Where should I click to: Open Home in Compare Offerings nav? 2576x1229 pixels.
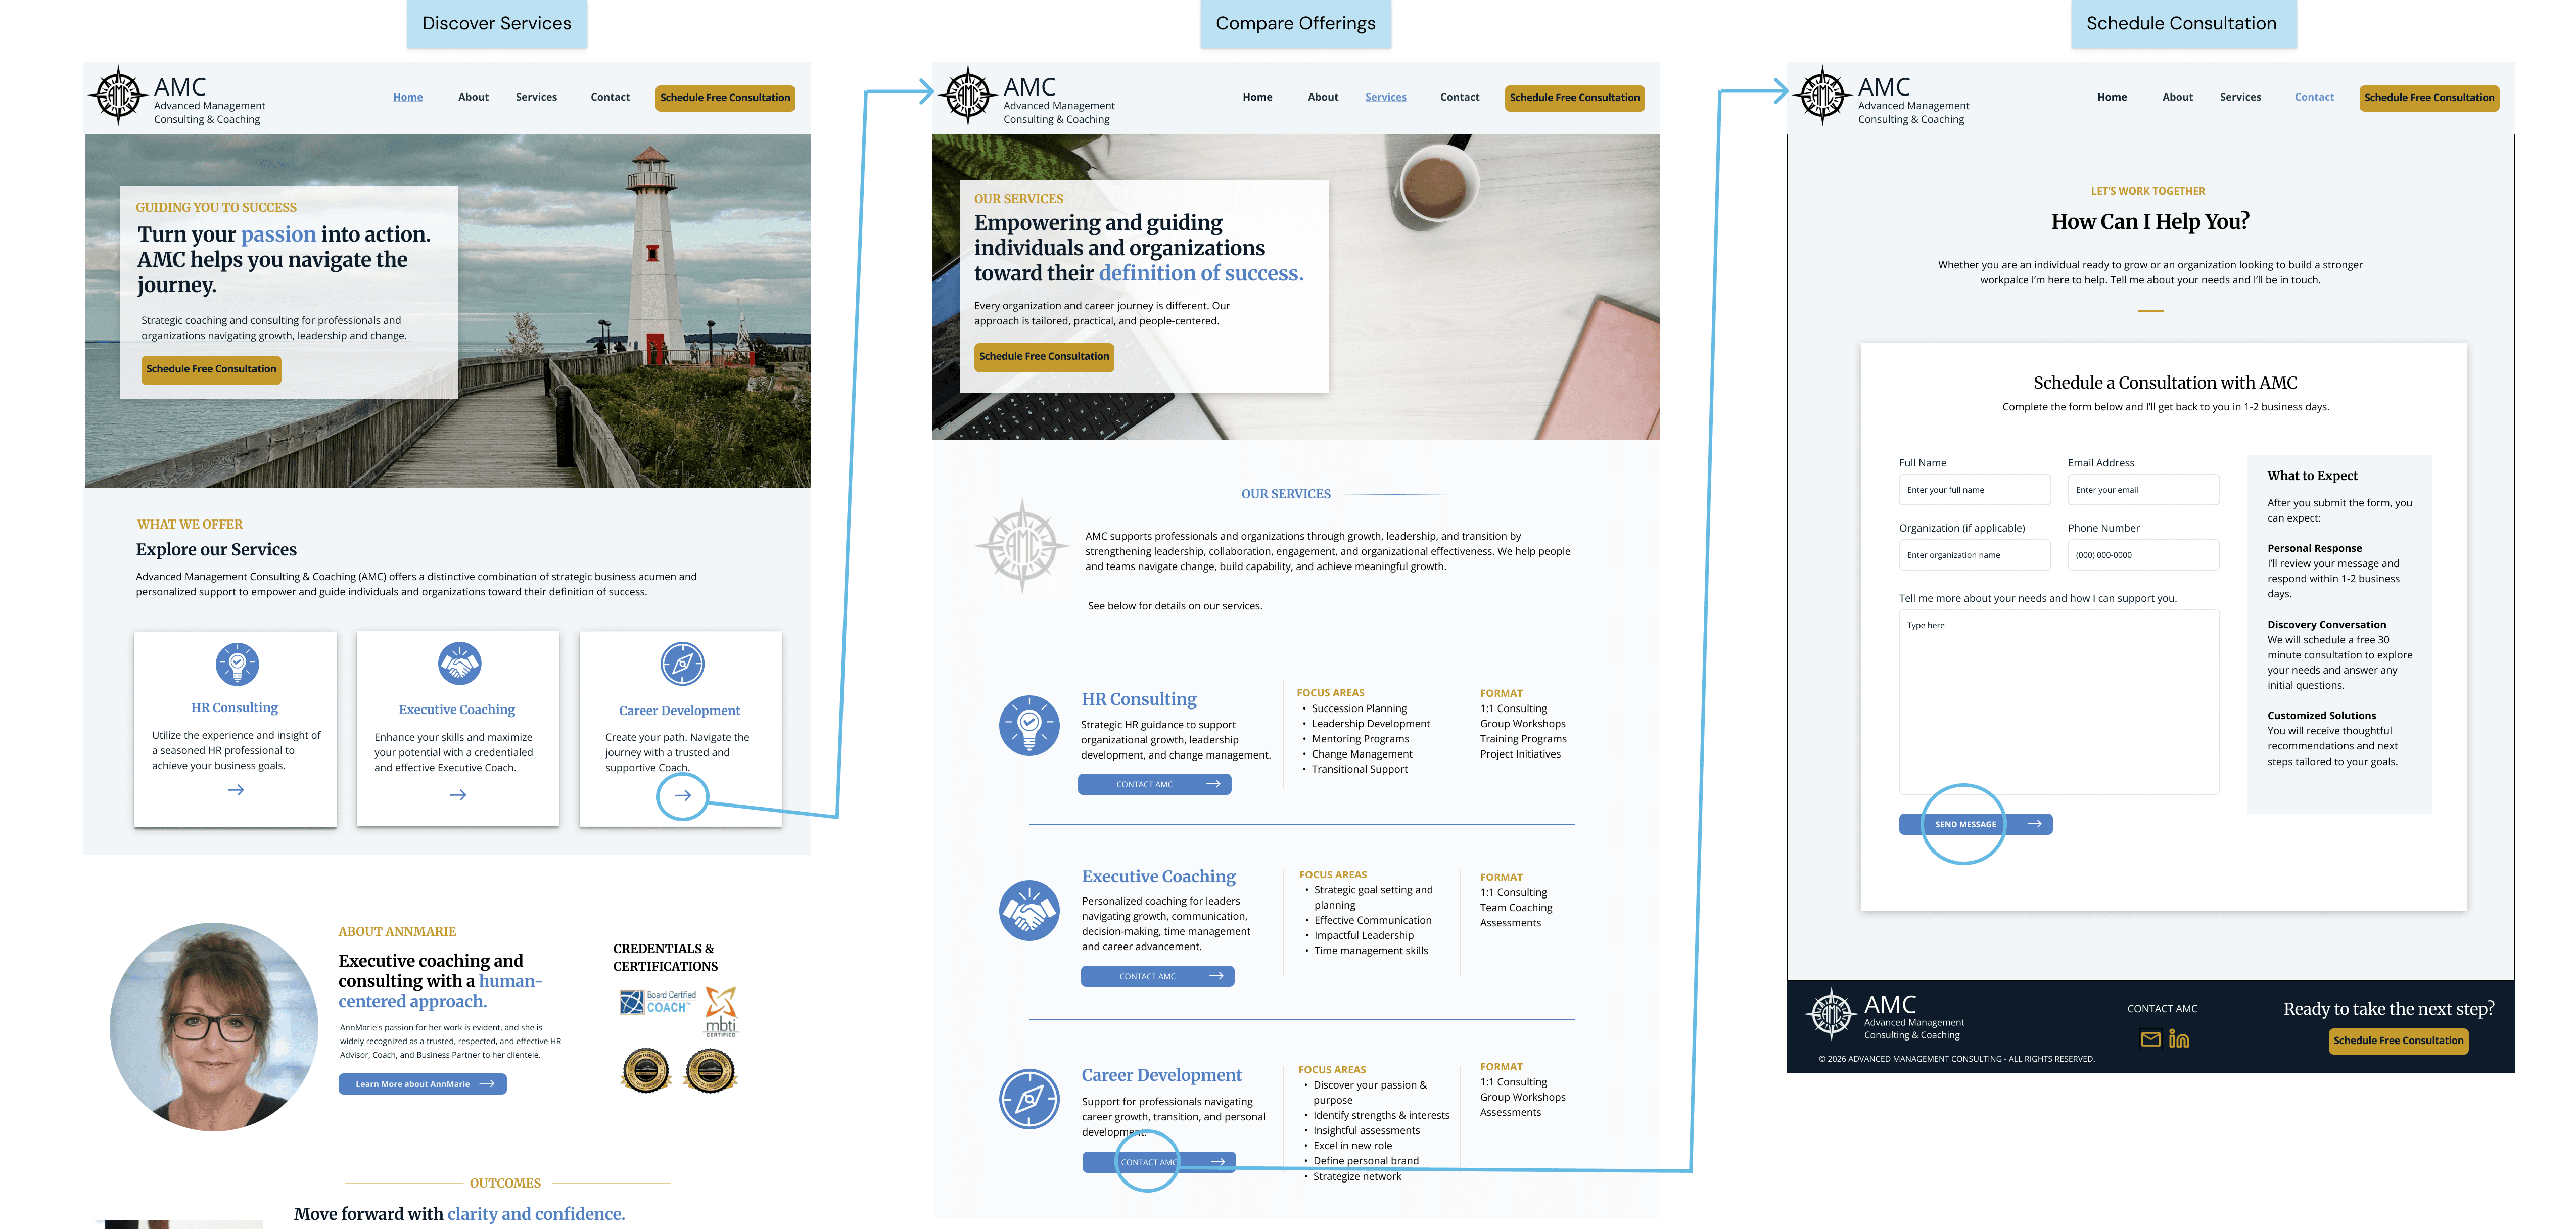coord(1258,97)
